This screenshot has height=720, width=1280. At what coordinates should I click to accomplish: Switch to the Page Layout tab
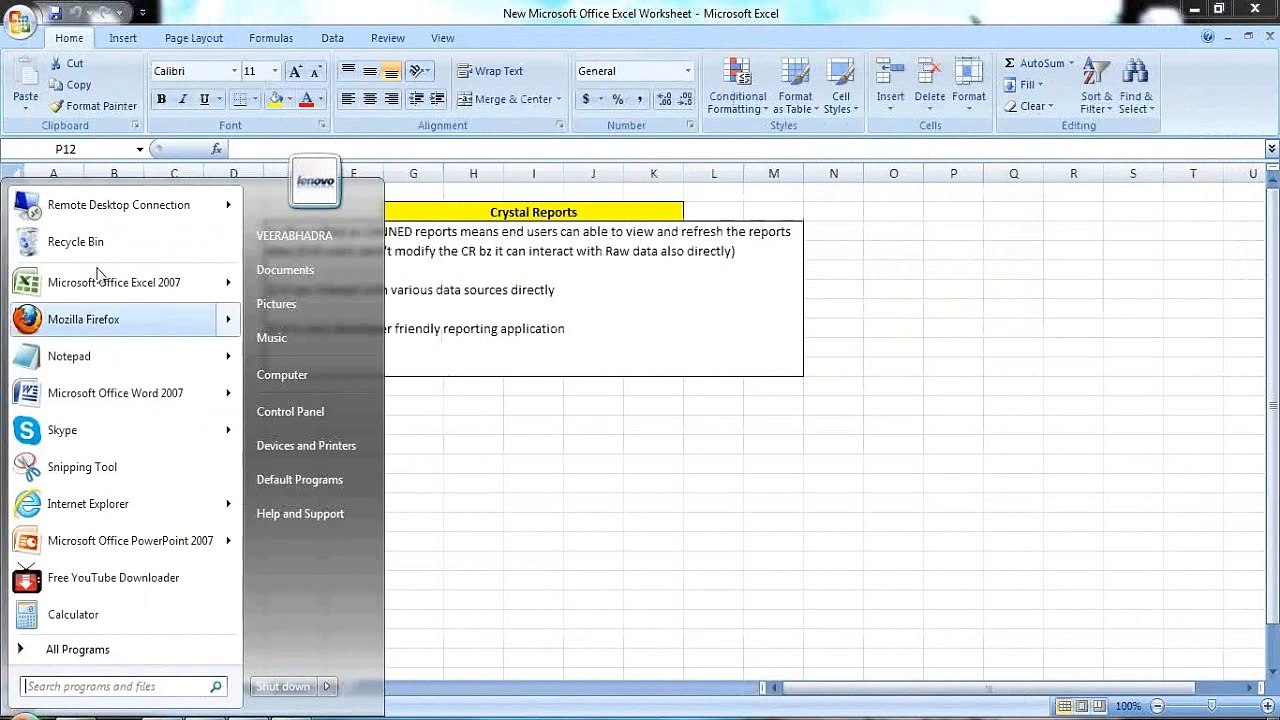pyautogui.click(x=194, y=38)
